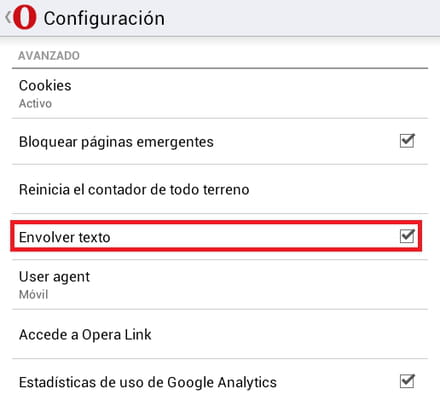This screenshot has width=440, height=412.
Task: Disable Google Analytics usage statistics checkbox
Action: 407,381
